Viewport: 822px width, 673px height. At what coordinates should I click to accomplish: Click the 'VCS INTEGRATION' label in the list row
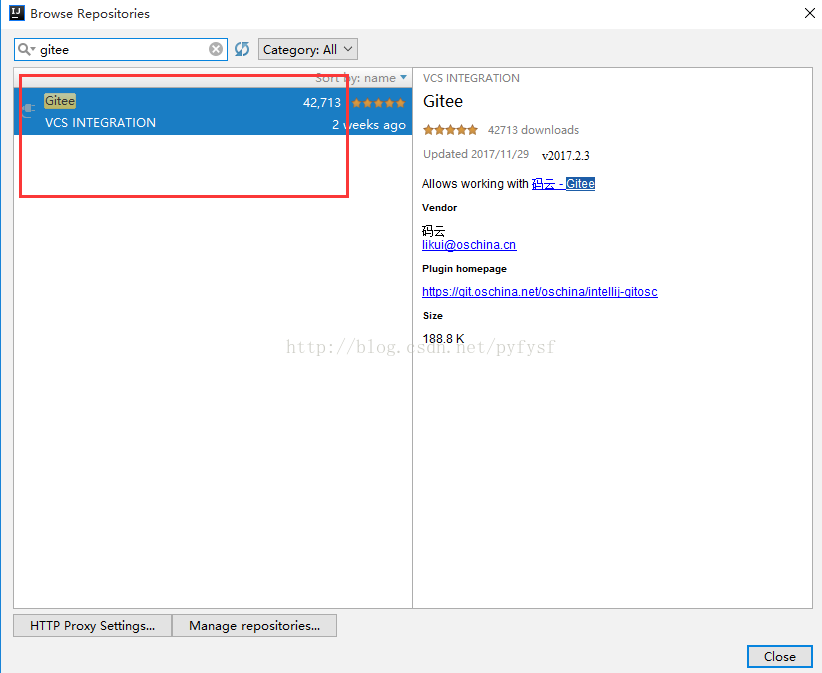tap(100, 123)
